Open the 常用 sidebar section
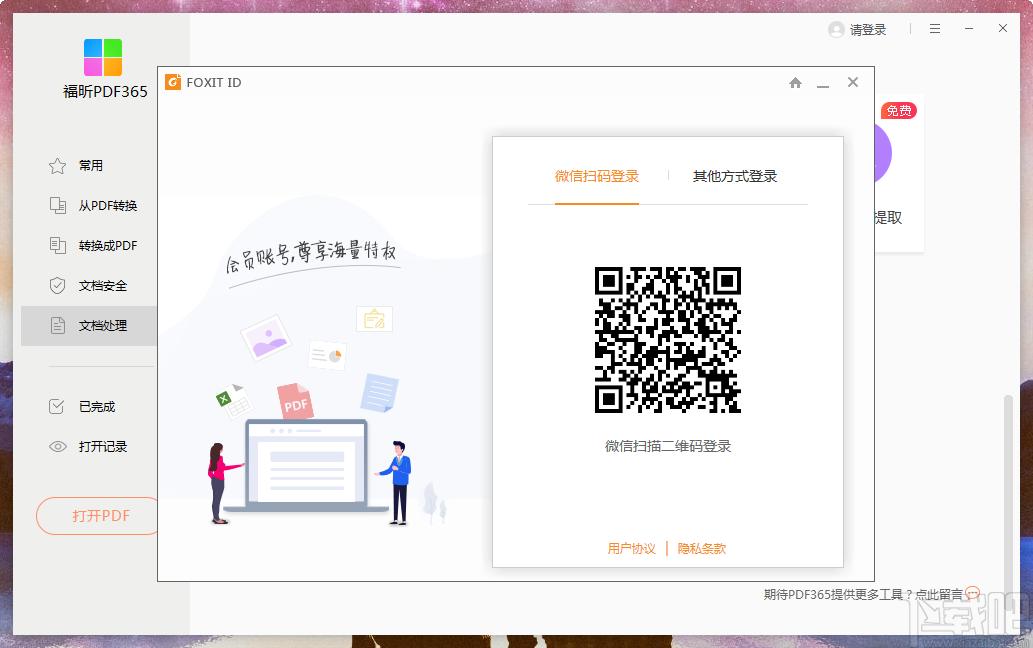Viewport: 1033px width, 648px height. pyautogui.click(x=90, y=166)
